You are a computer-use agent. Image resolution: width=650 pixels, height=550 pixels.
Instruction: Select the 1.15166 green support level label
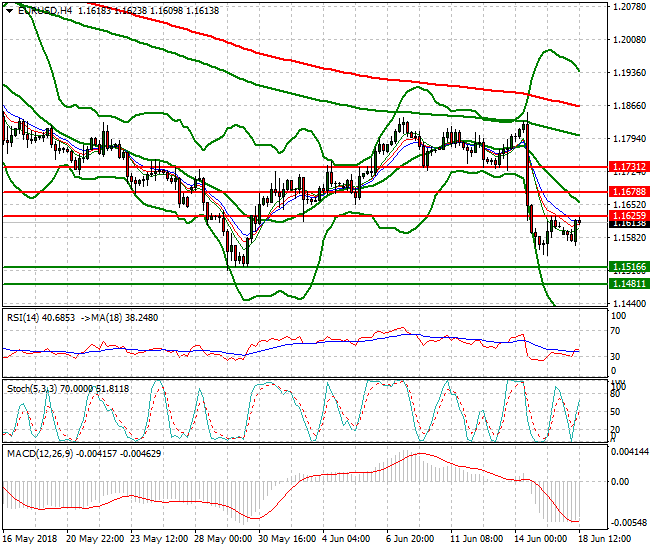(x=629, y=267)
